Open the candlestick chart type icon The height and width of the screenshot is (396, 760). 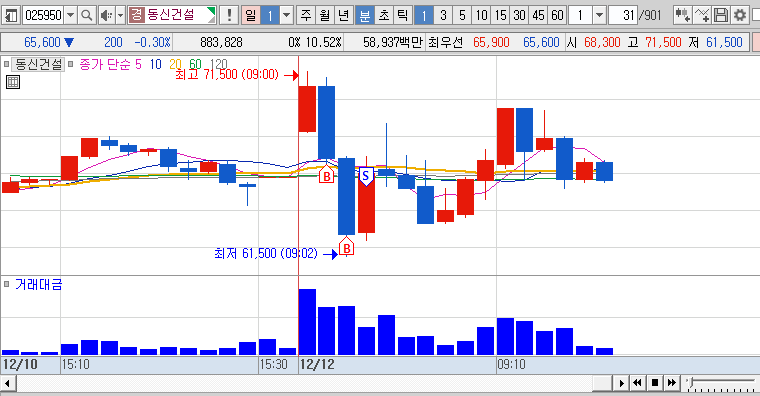pyautogui.click(x=682, y=16)
